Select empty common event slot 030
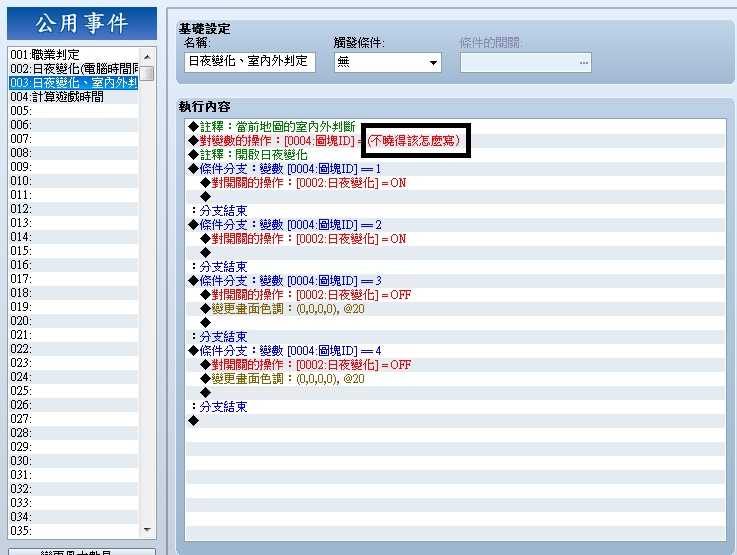Viewport: 737px width, 555px height. click(74, 461)
